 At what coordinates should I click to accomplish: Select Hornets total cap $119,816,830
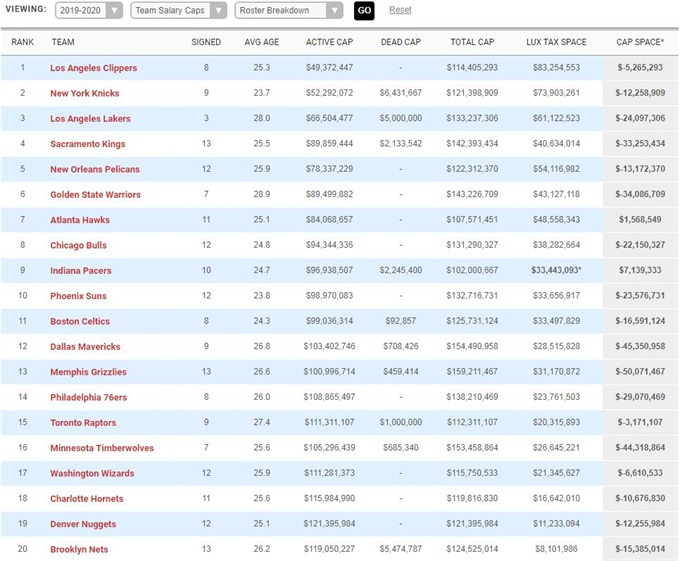[472, 499]
